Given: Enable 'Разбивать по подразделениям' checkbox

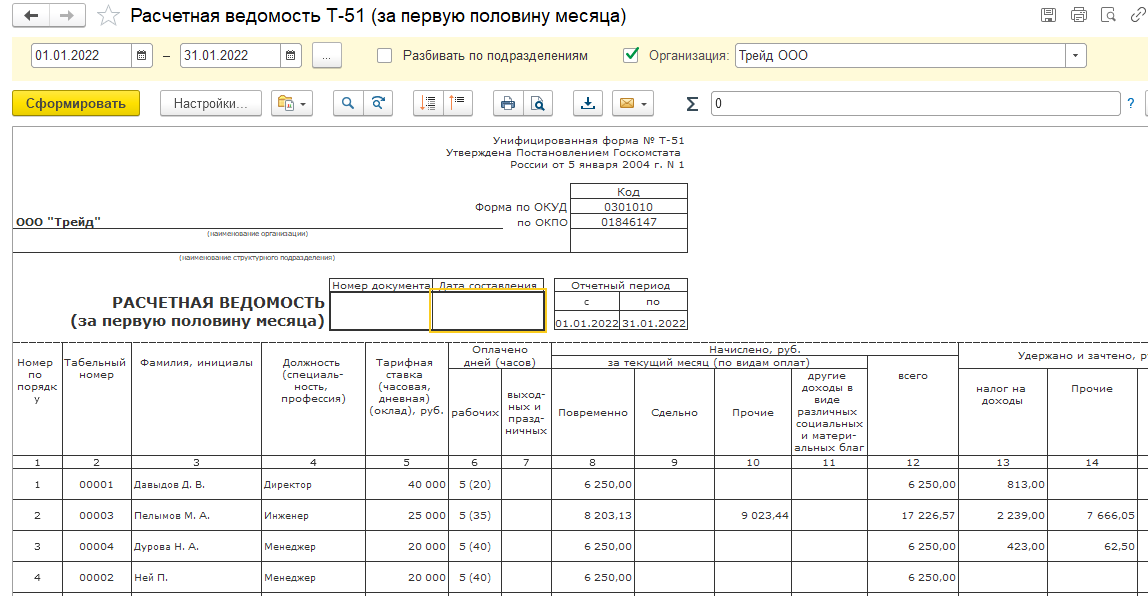Looking at the screenshot, I should (x=384, y=56).
